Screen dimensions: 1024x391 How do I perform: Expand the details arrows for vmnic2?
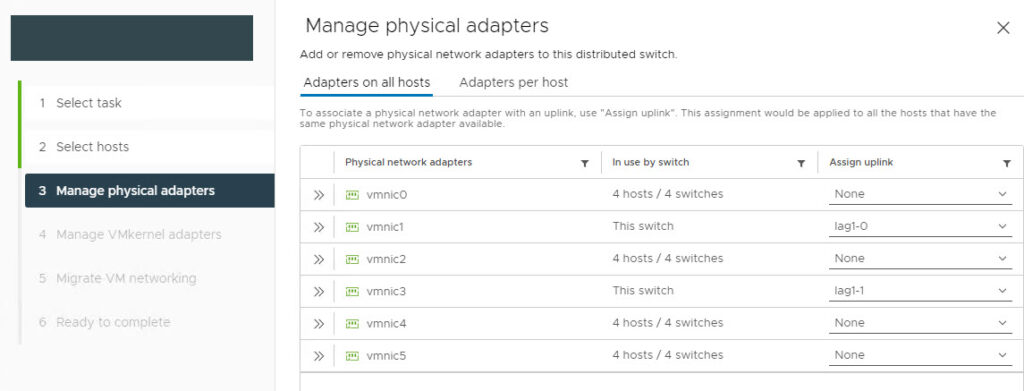tap(319, 259)
